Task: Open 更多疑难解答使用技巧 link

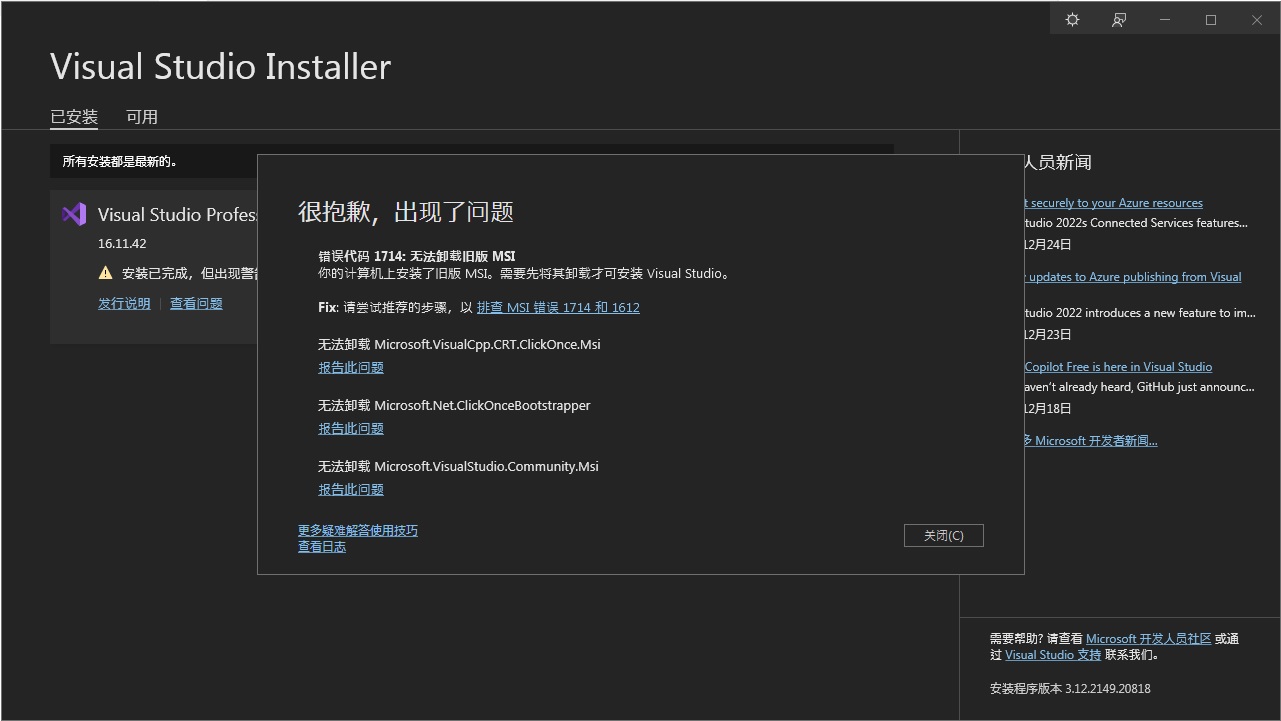Action: 357,530
